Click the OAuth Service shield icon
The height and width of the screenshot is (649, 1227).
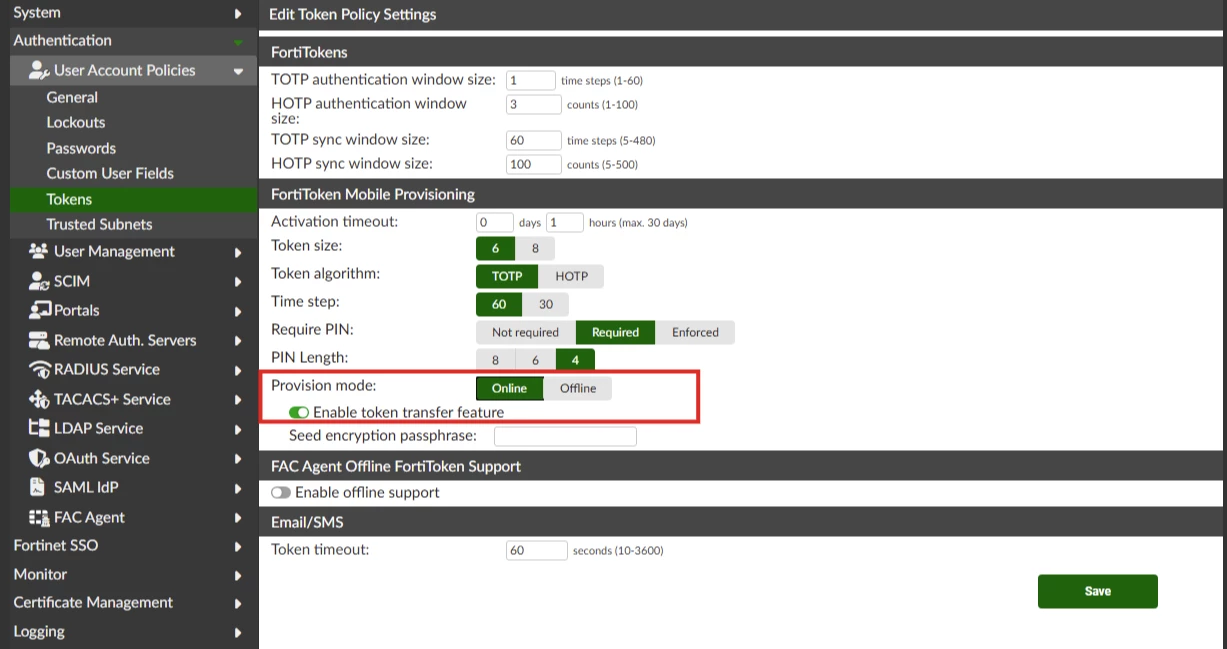[38, 458]
